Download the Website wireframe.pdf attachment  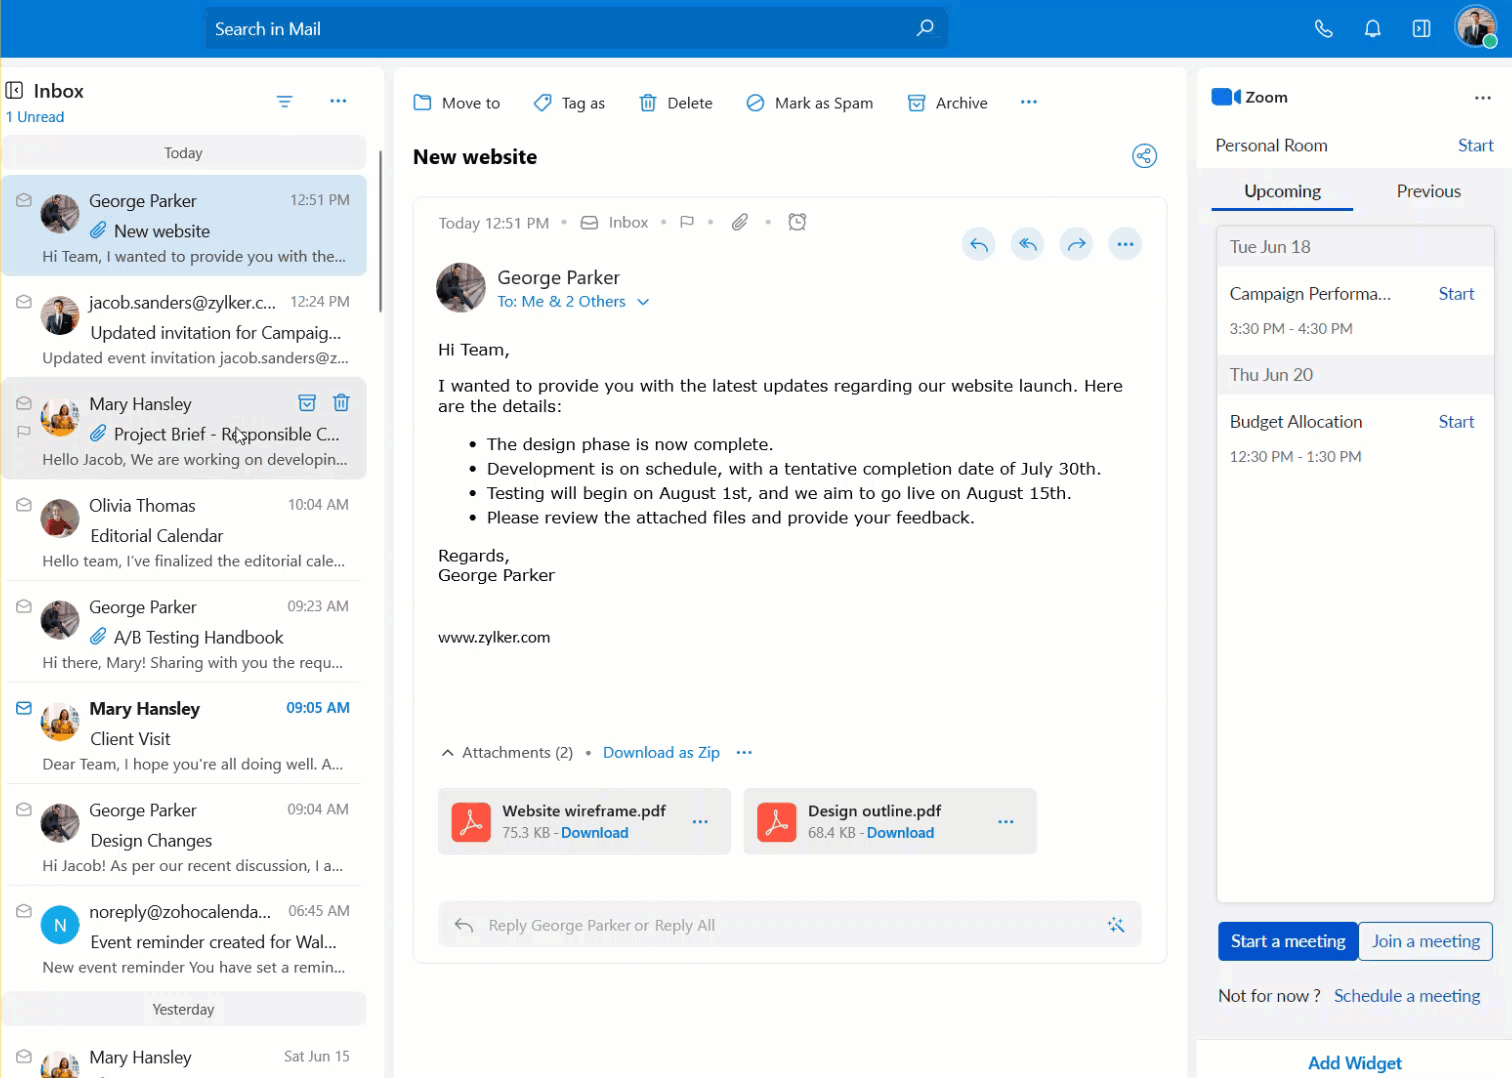coord(595,833)
